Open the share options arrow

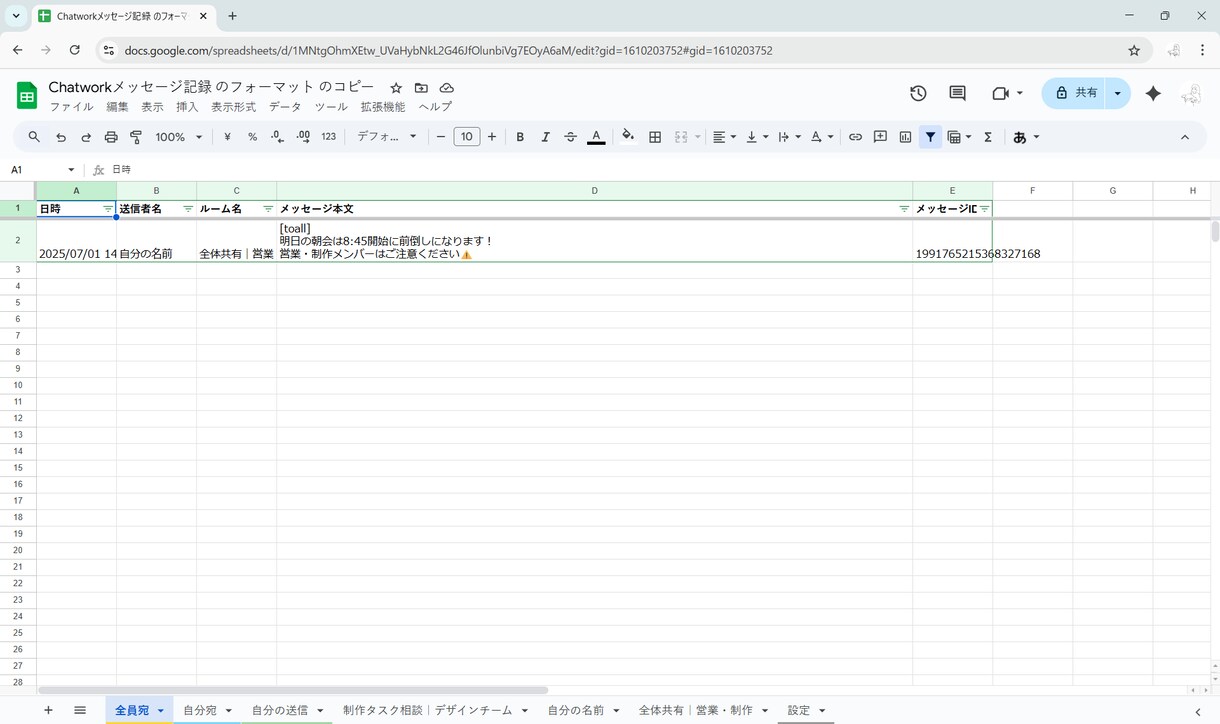[x=1118, y=93]
